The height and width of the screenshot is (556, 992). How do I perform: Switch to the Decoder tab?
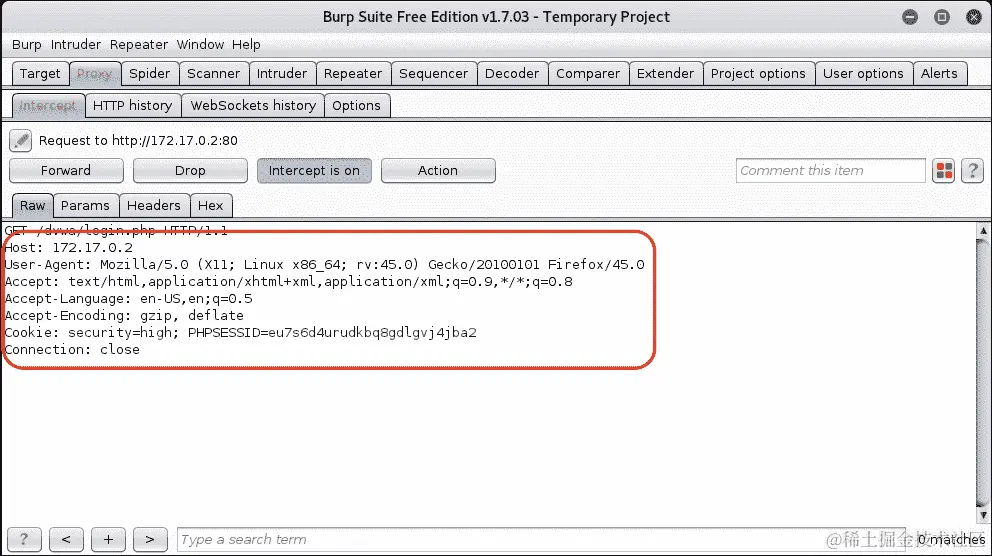tap(512, 73)
